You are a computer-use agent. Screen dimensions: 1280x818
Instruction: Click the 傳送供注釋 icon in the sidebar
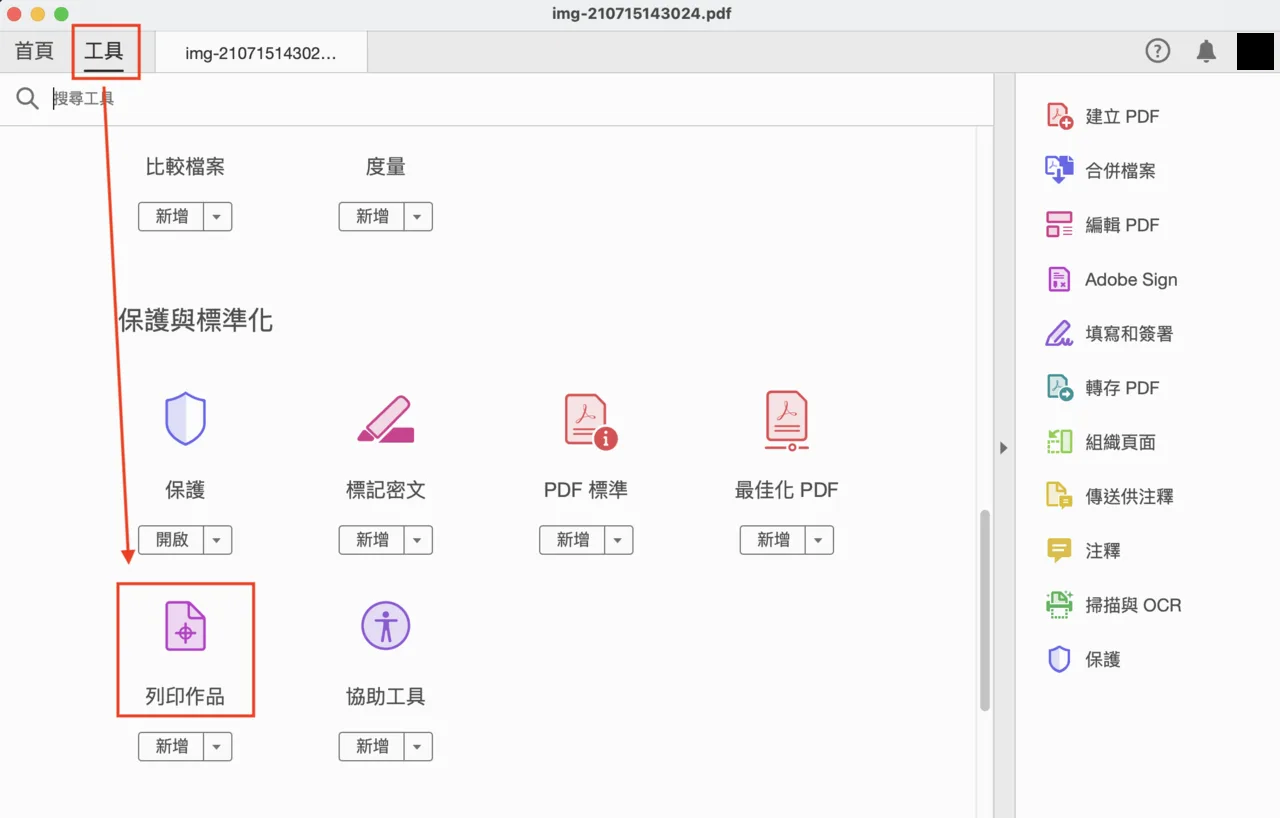[1059, 496]
